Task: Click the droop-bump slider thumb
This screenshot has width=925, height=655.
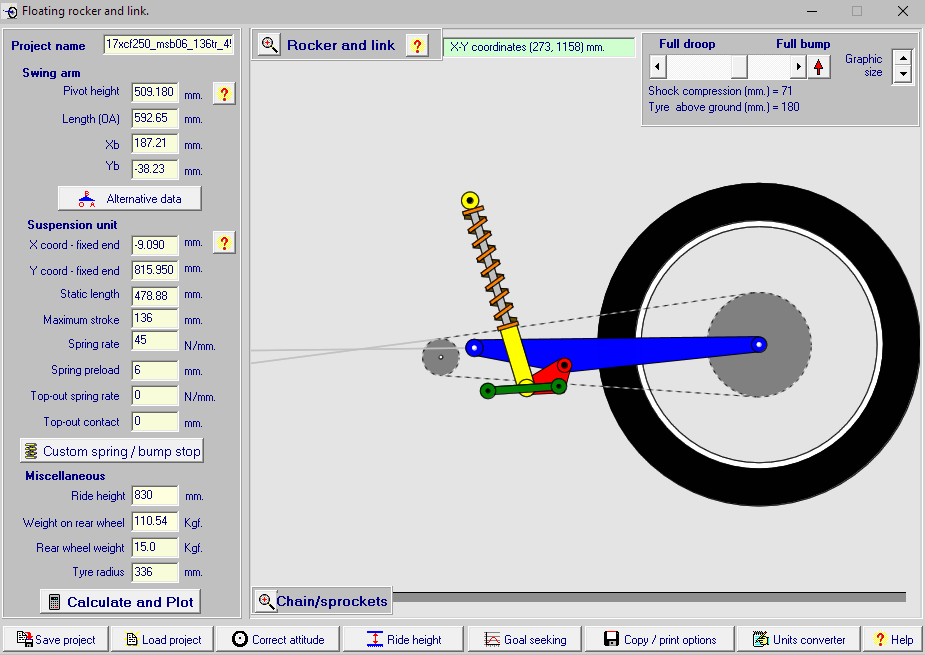Action: pyautogui.click(x=738, y=67)
